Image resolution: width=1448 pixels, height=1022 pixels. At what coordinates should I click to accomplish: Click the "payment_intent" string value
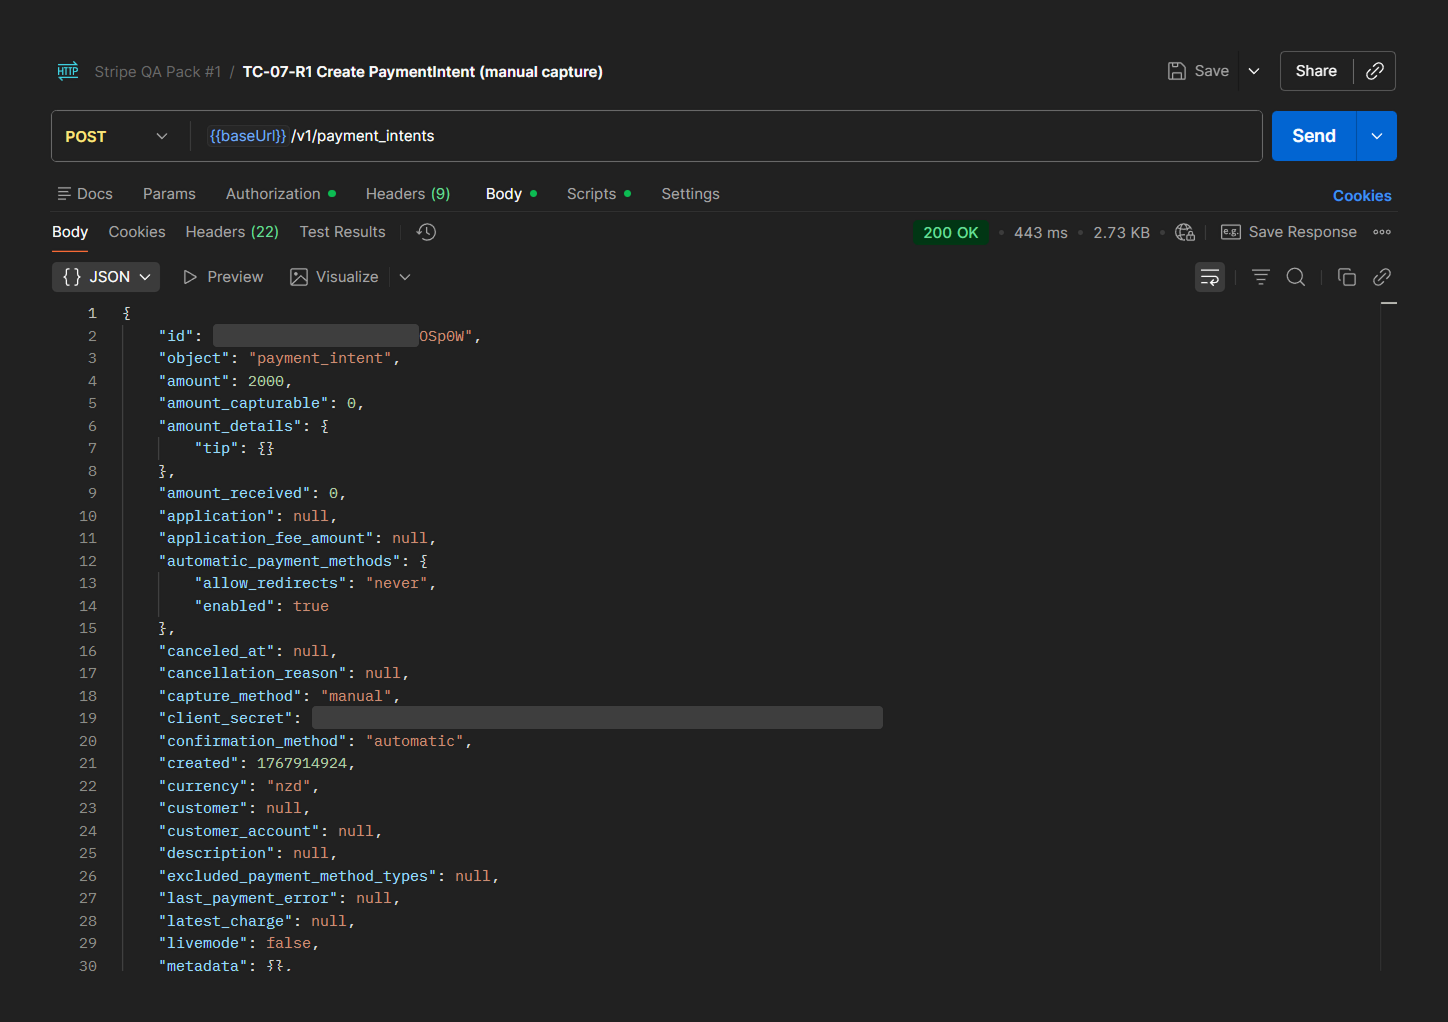[320, 358]
